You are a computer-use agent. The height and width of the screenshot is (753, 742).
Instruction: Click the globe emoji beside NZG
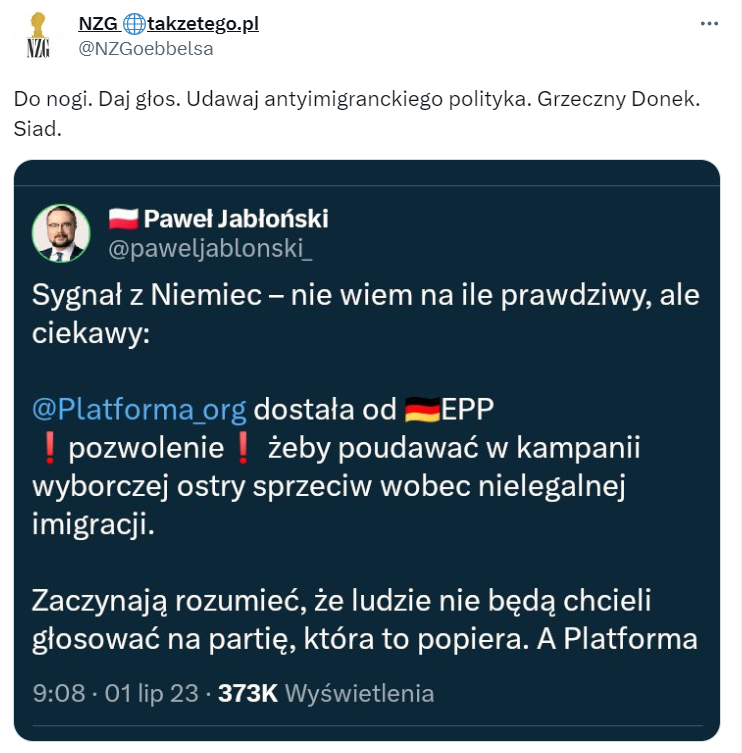pos(134,24)
